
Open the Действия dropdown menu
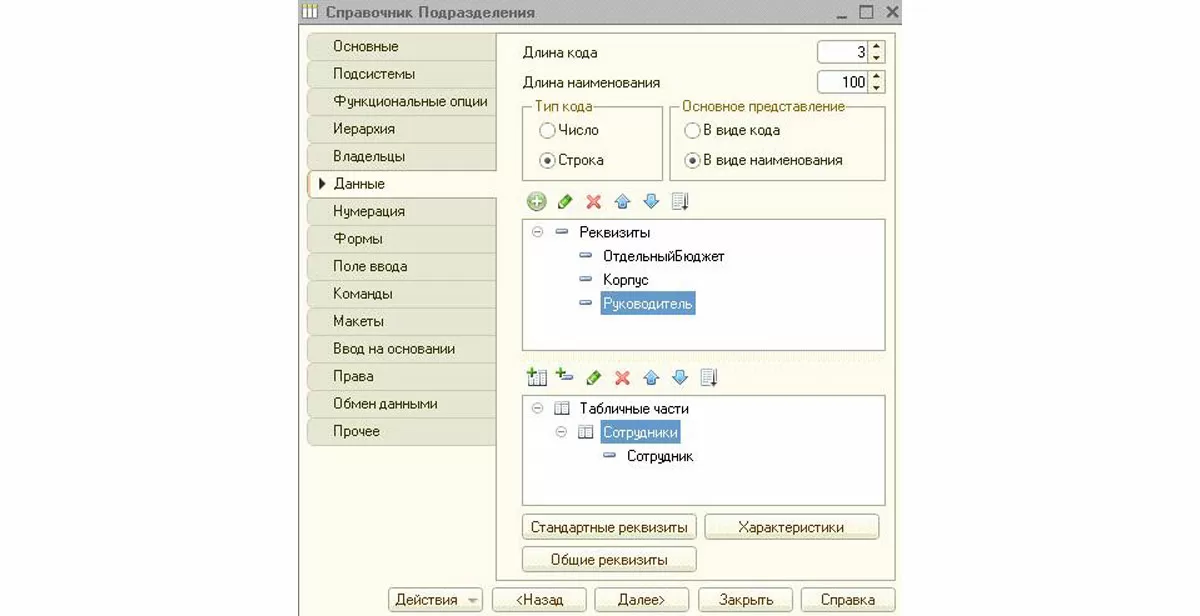click(x=435, y=600)
